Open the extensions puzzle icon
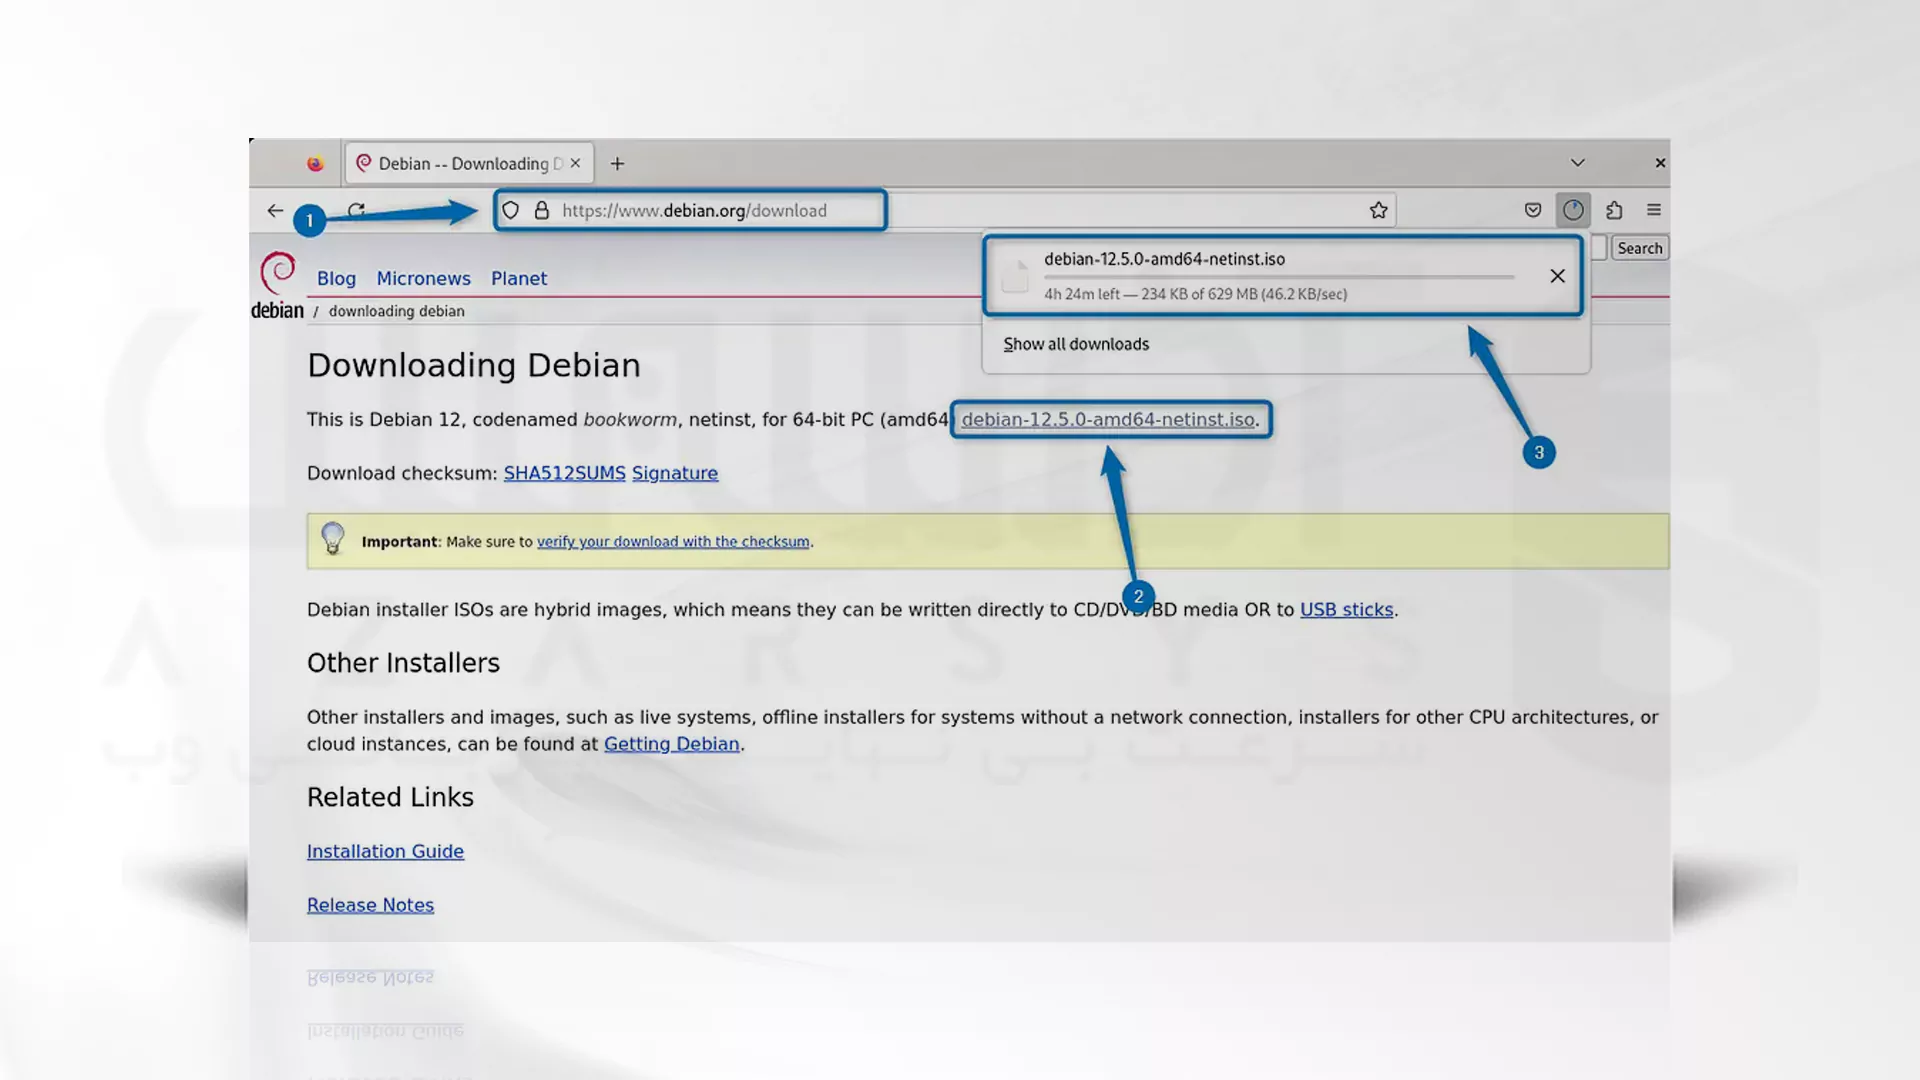Screen dimensions: 1920x1080 1614,210
